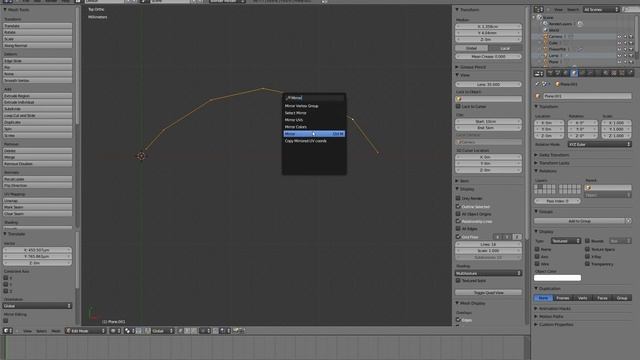Click the Translate button in Mesh Tools

pos(37,26)
